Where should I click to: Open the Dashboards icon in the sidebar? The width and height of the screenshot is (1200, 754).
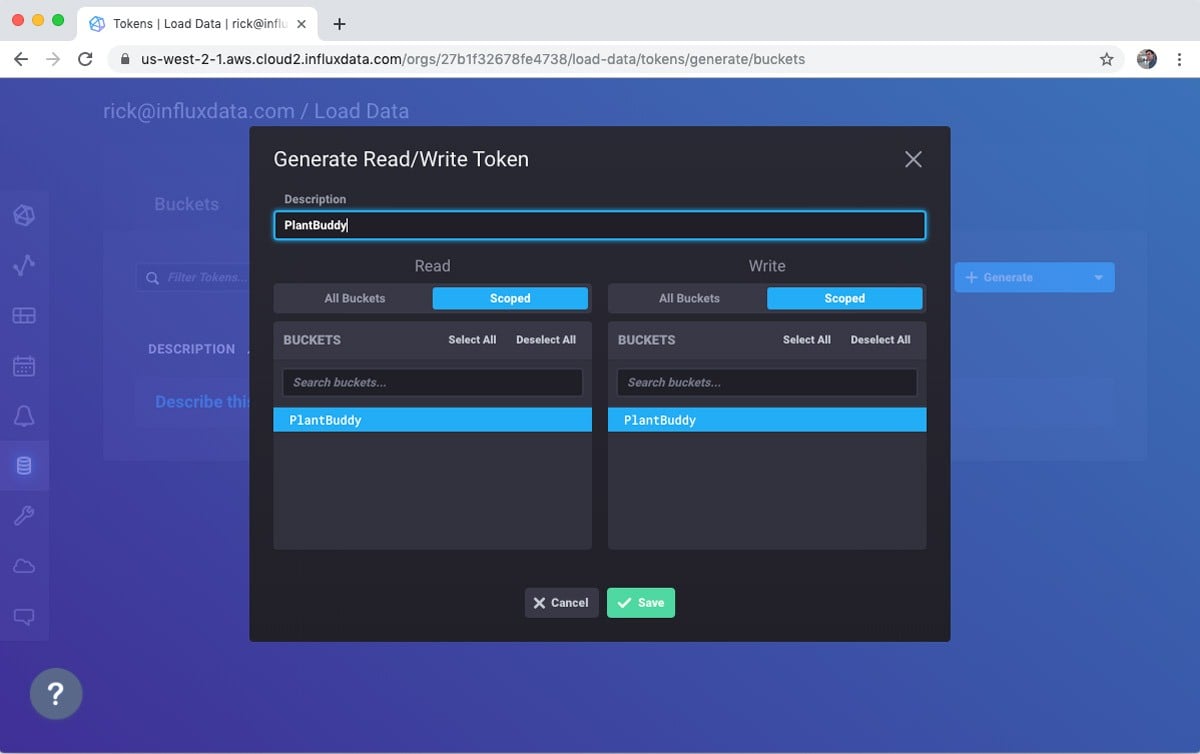[25, 316]
